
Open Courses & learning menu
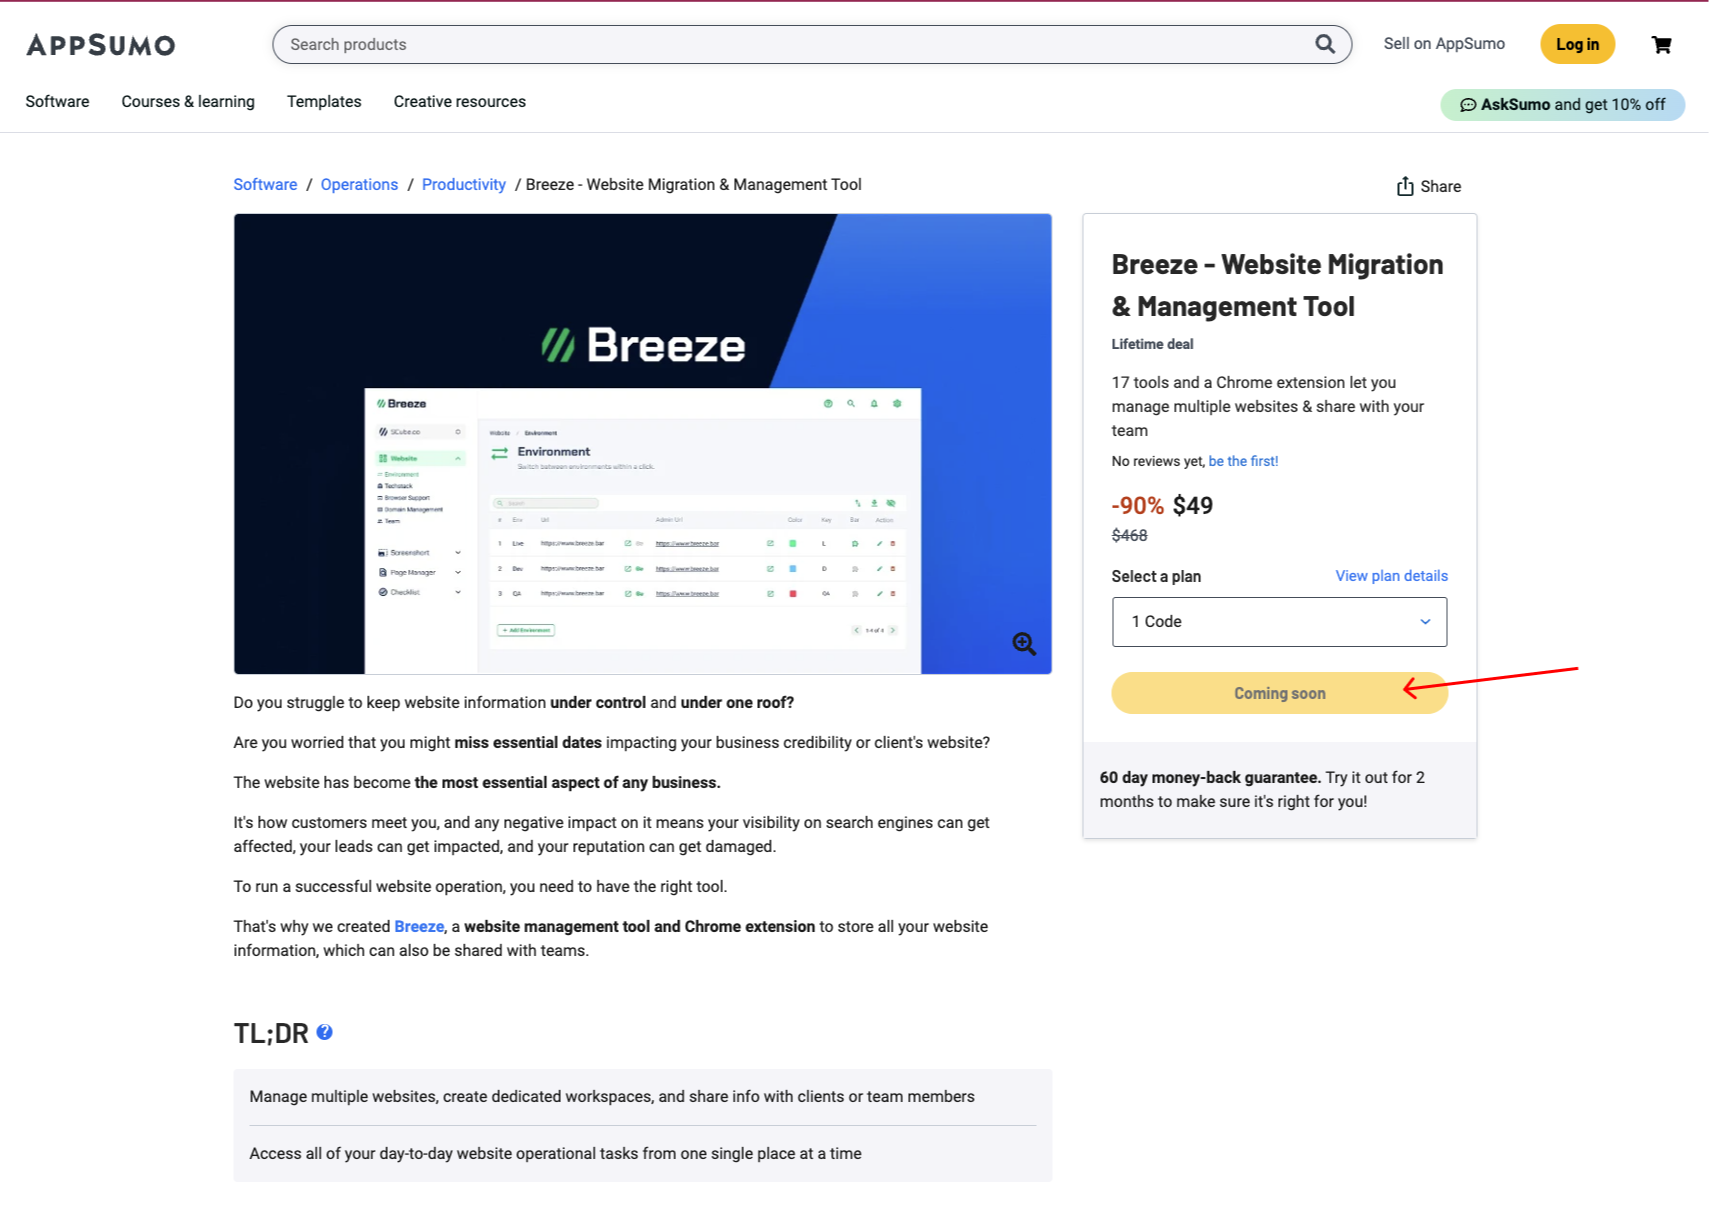[188, 101]
